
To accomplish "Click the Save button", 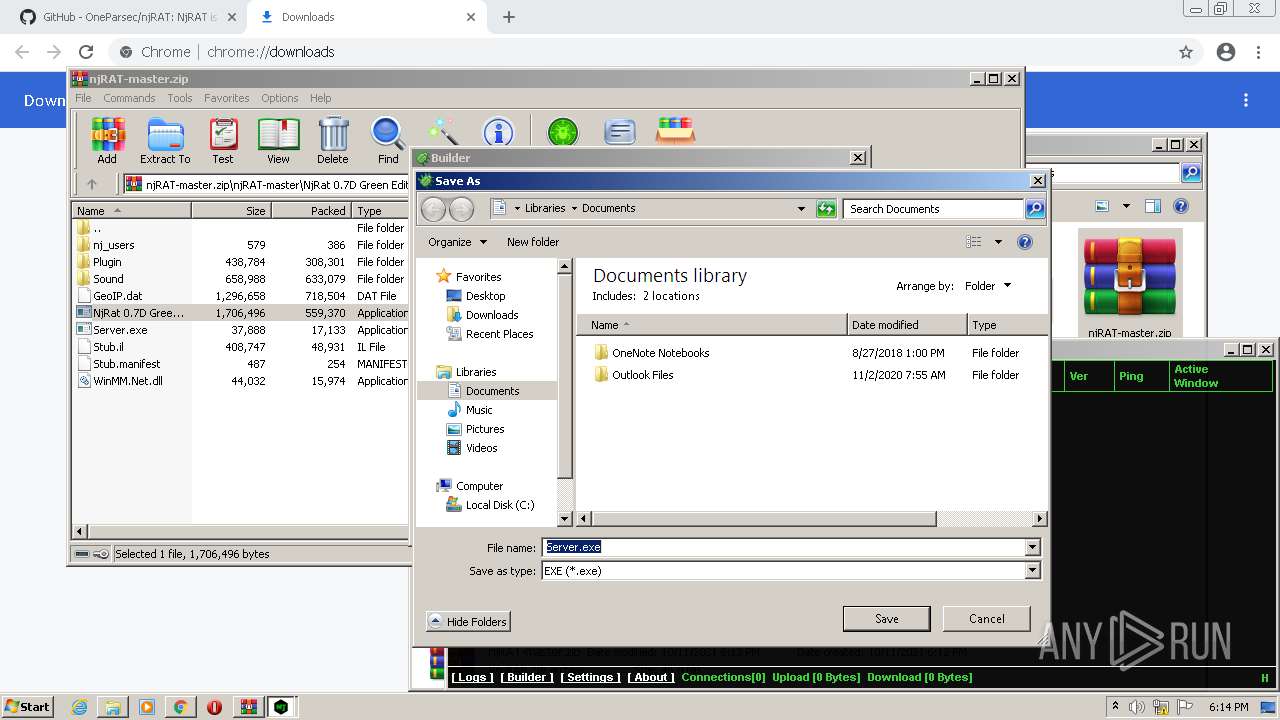I will coord(886,619).
